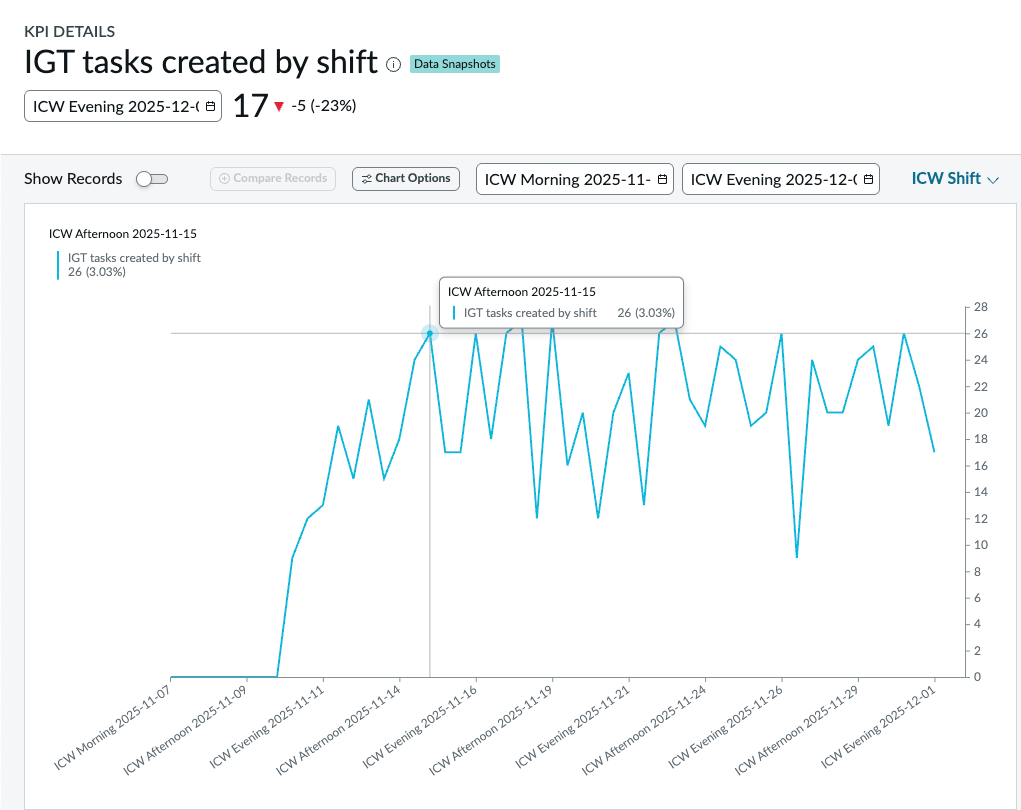Click the red downward trend arrow
This screenshot has height=810, width=1021.
pyautogui.click(x=279, y=106)
